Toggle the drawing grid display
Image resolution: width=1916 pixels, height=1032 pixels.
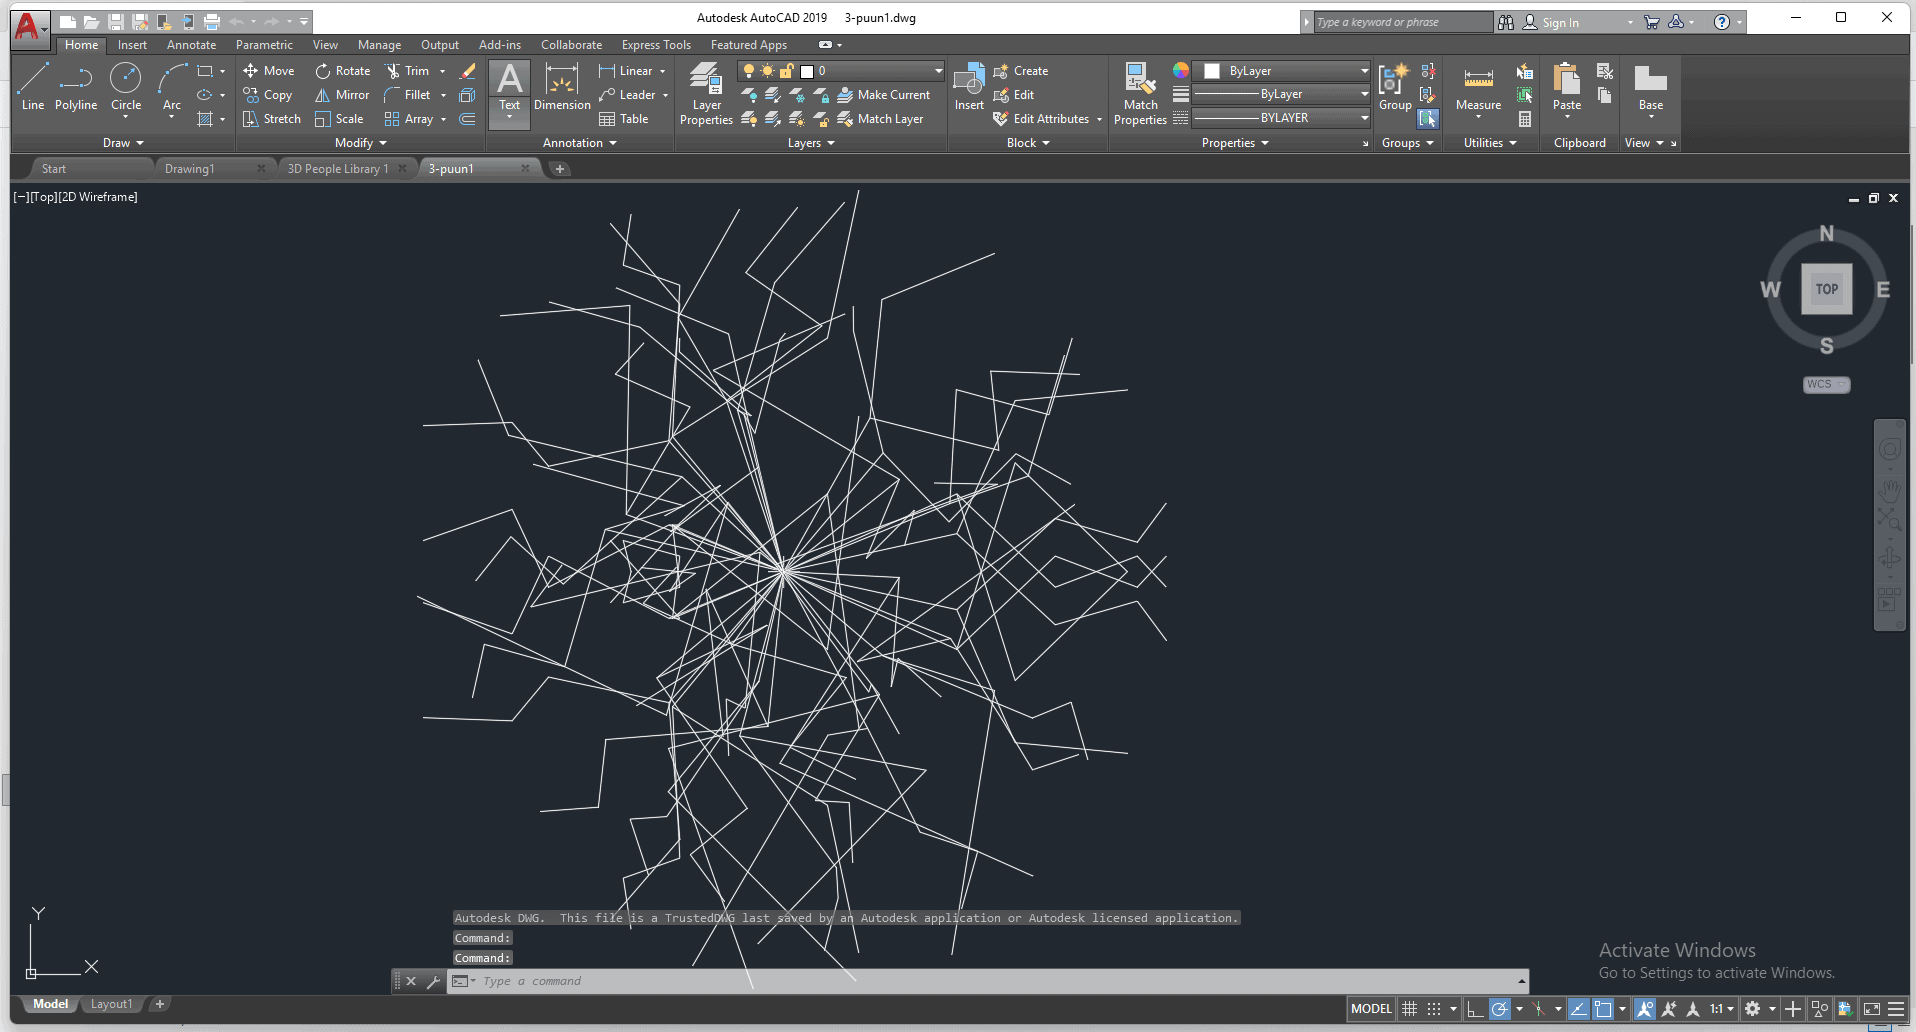point(1409,1009)
